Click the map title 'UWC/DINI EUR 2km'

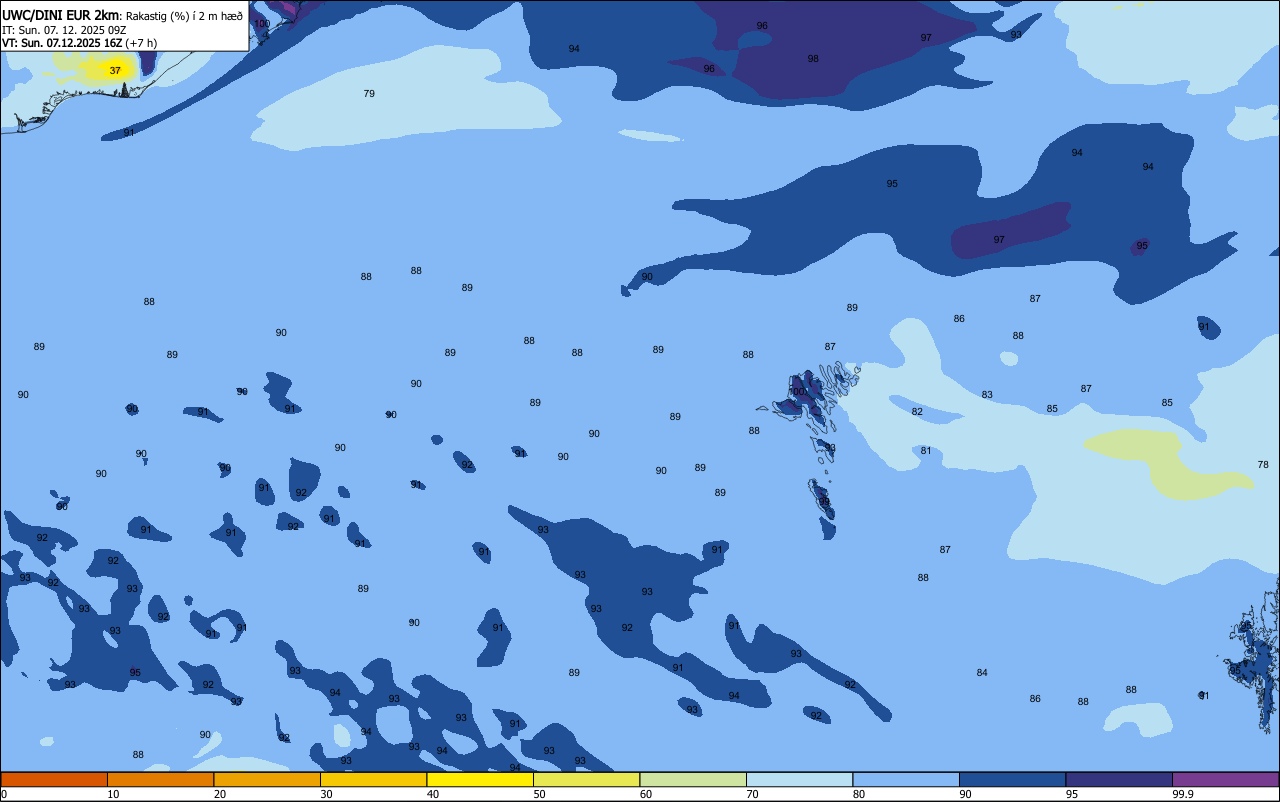61,15
